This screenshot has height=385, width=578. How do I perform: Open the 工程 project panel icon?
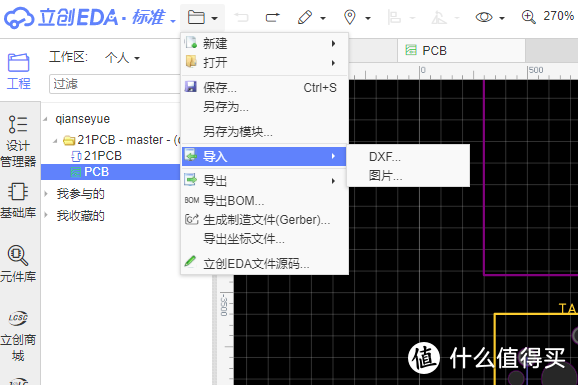click(x=18, y=72)
